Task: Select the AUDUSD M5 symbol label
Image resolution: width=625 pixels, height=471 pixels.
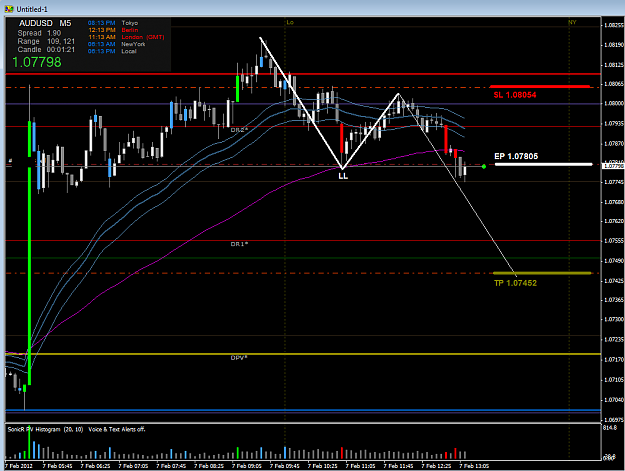Action: 45,23
